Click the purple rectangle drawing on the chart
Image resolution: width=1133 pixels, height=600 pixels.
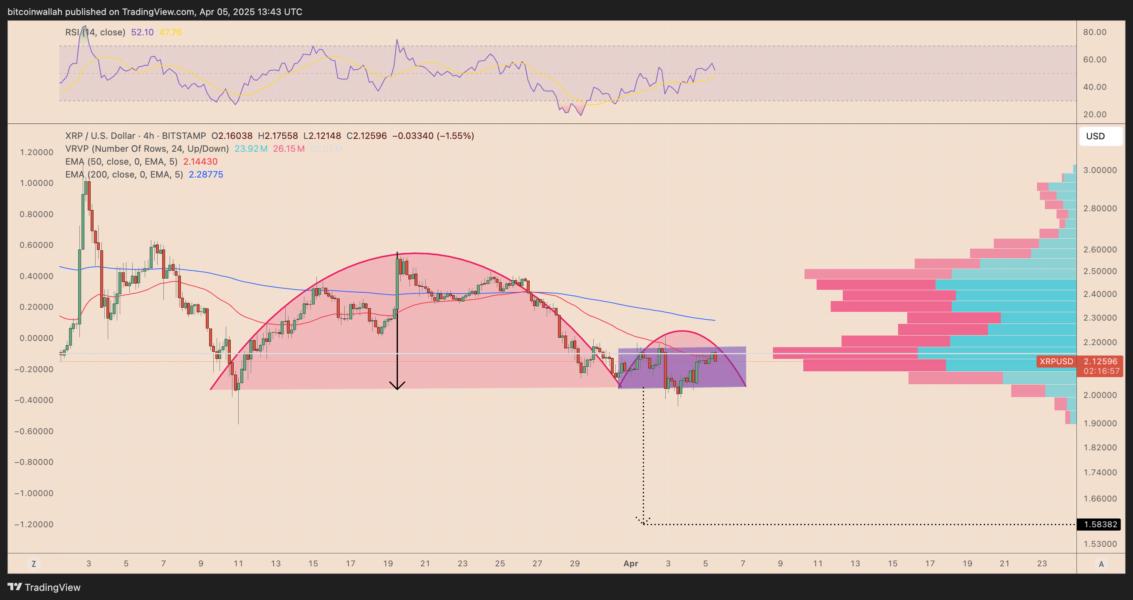click(682, 367)
